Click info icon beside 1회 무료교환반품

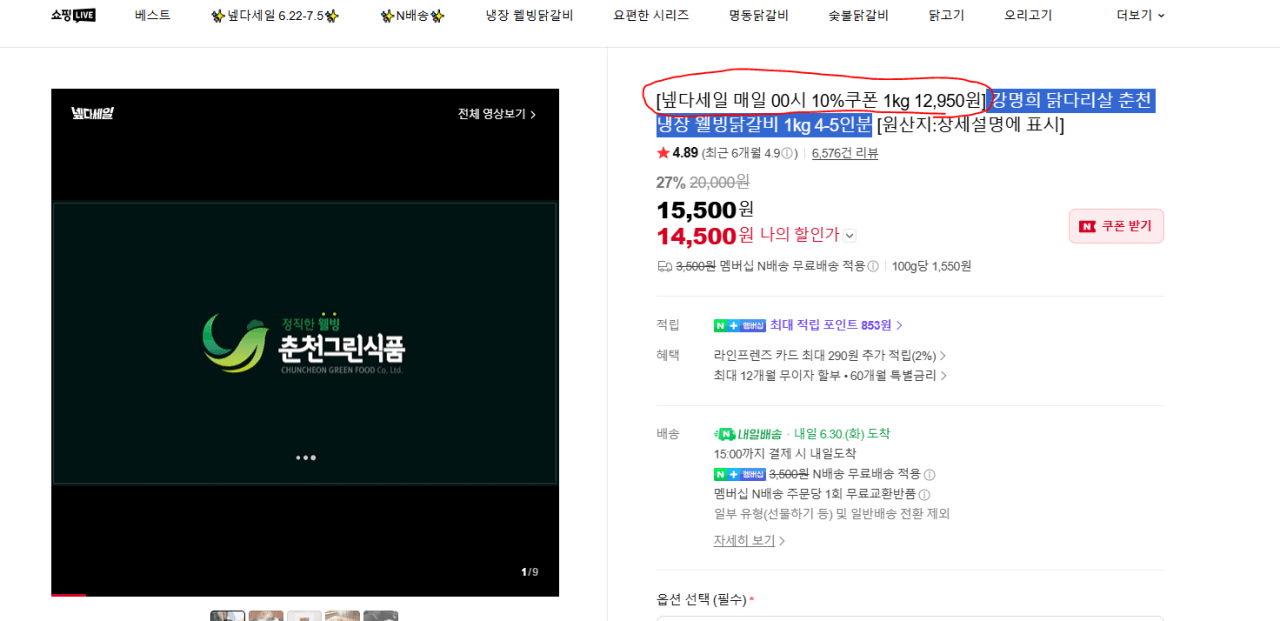(924, 494)
